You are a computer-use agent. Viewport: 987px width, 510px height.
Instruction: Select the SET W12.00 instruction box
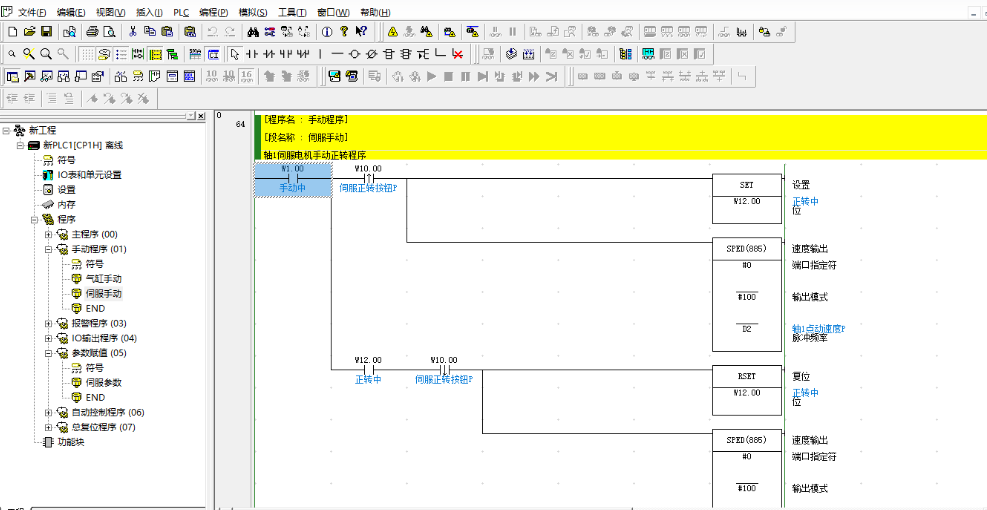tap(746, 194)
